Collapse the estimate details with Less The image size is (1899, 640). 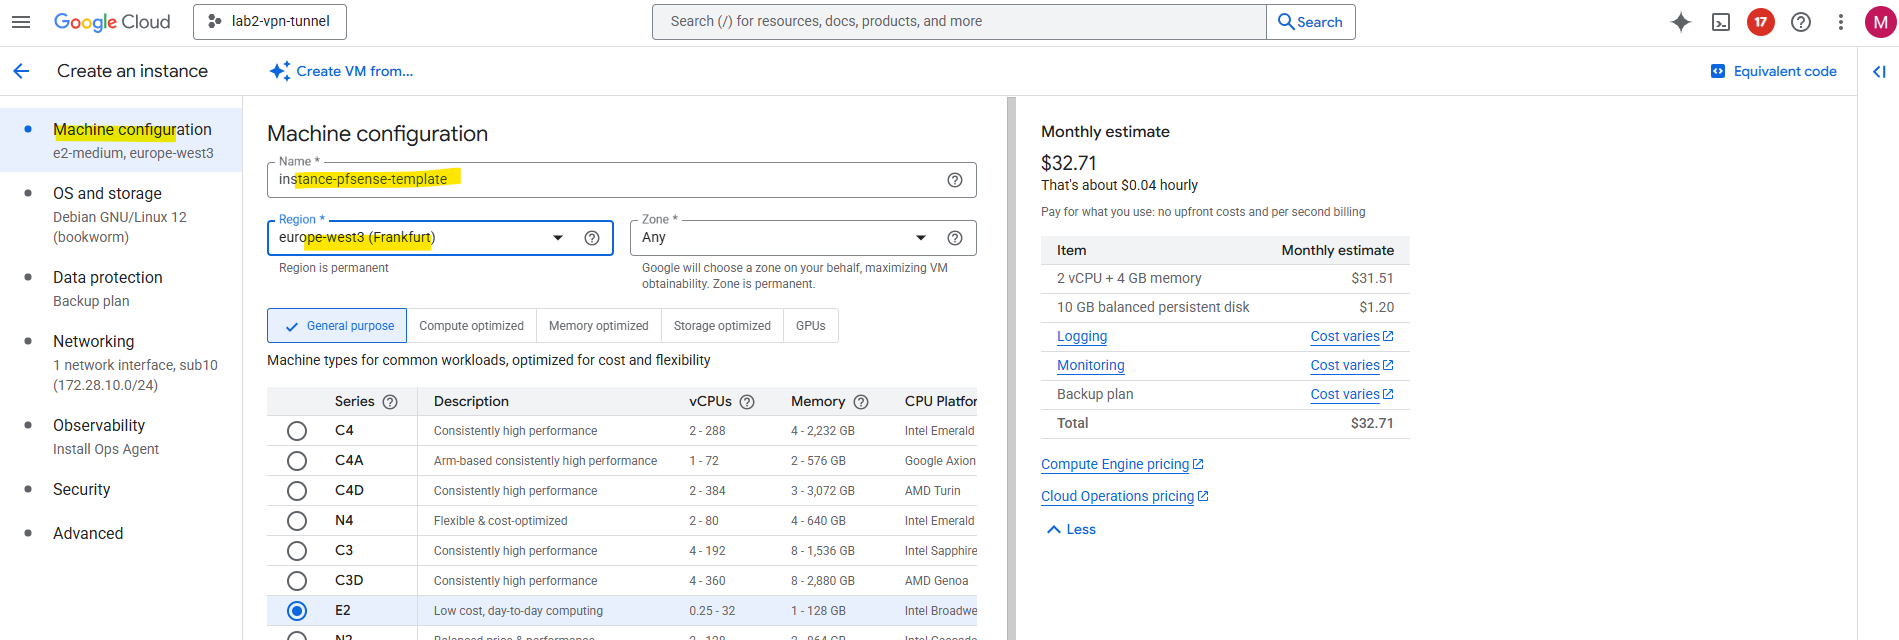[1071, 530]
